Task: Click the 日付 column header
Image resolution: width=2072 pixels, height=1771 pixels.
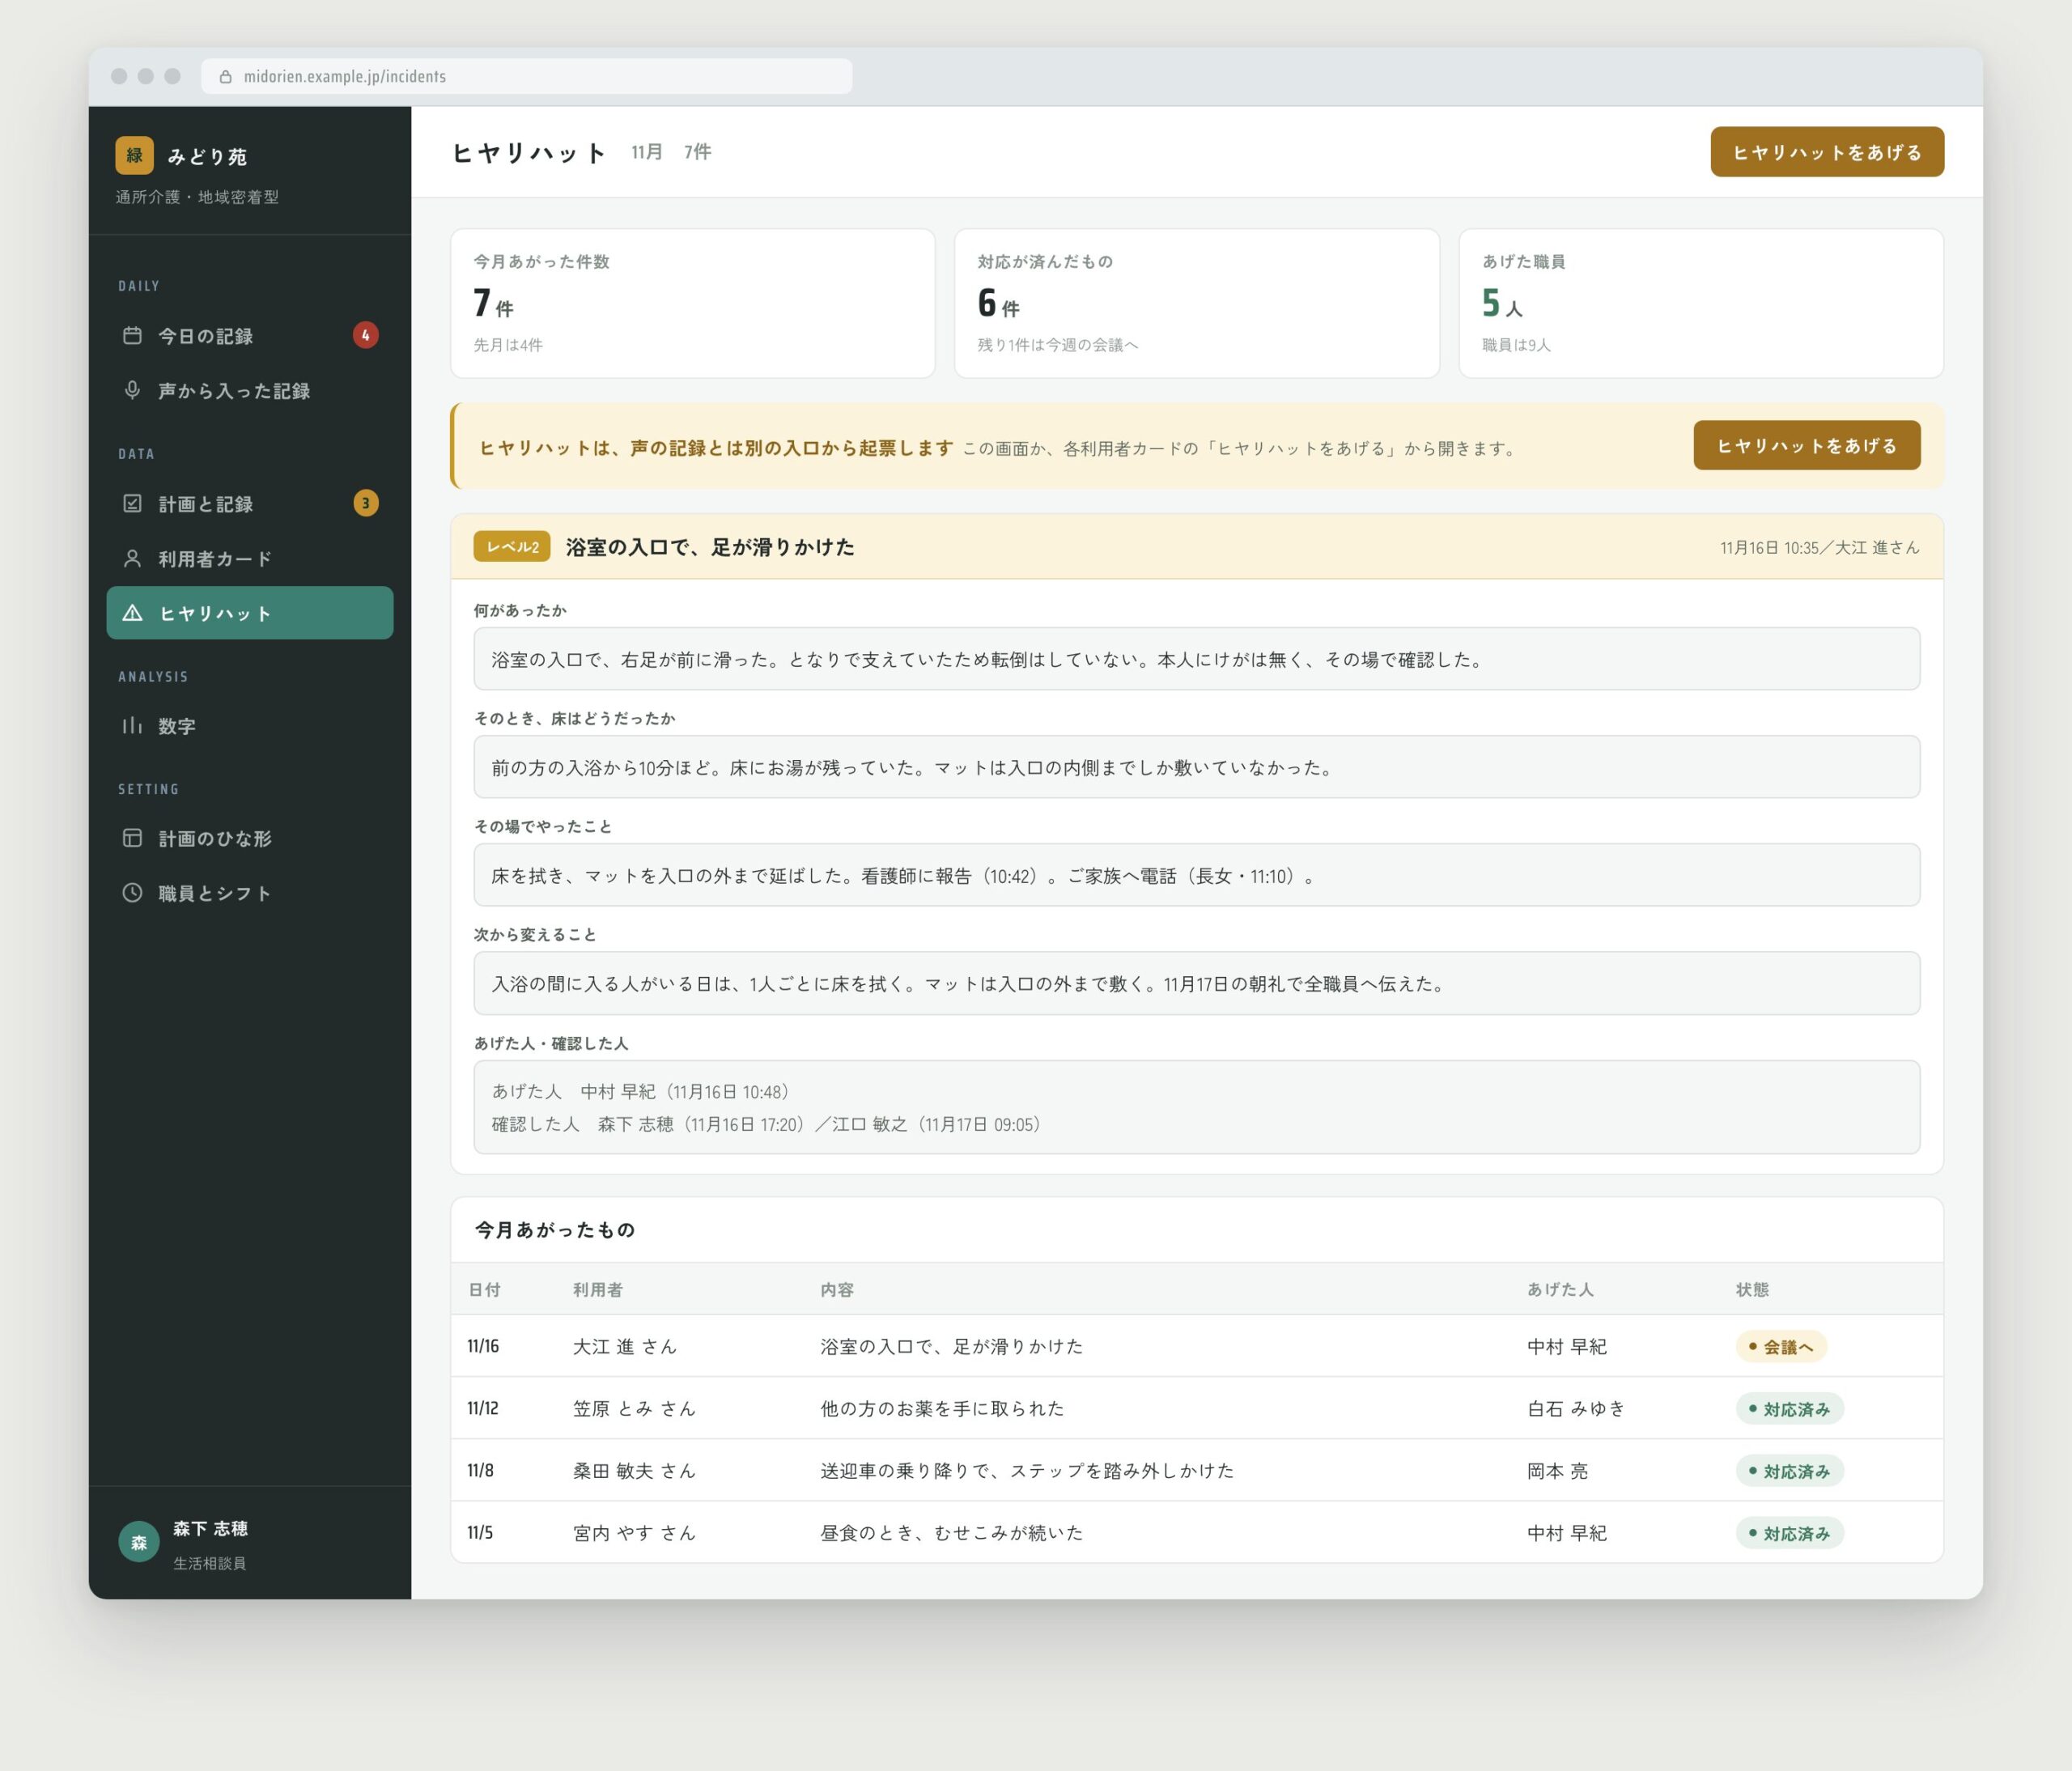Action: click(484, 1289)
